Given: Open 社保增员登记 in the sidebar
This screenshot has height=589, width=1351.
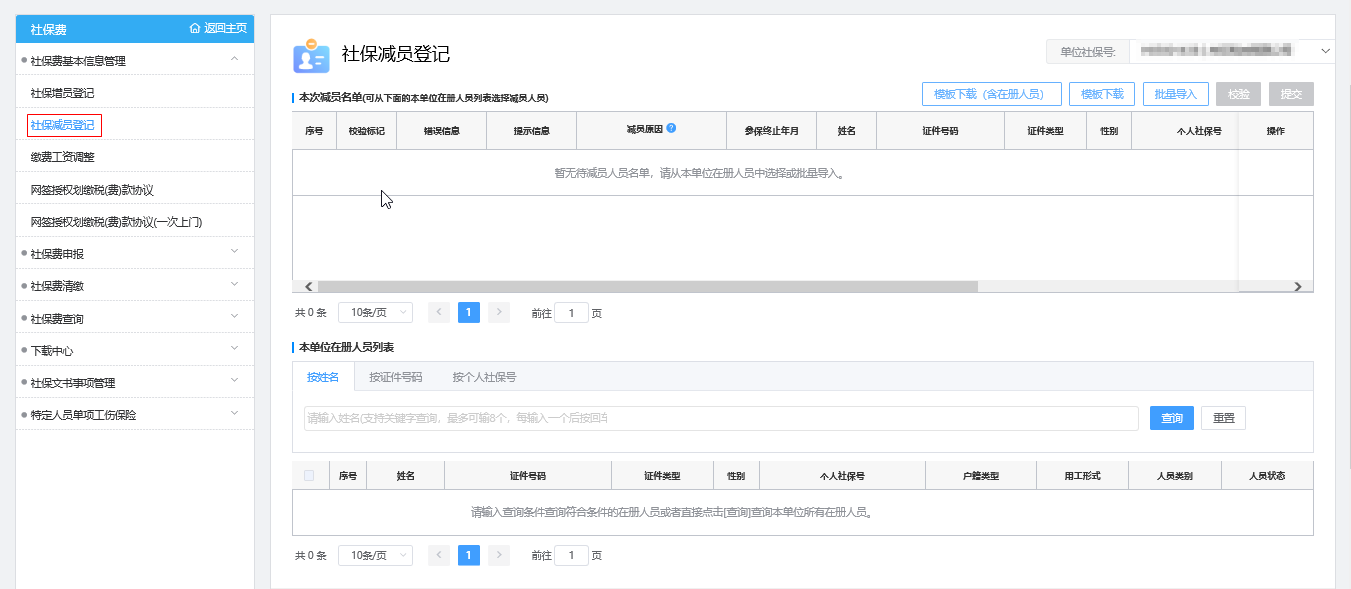Looking at the screenshot, I should [62, 93].
